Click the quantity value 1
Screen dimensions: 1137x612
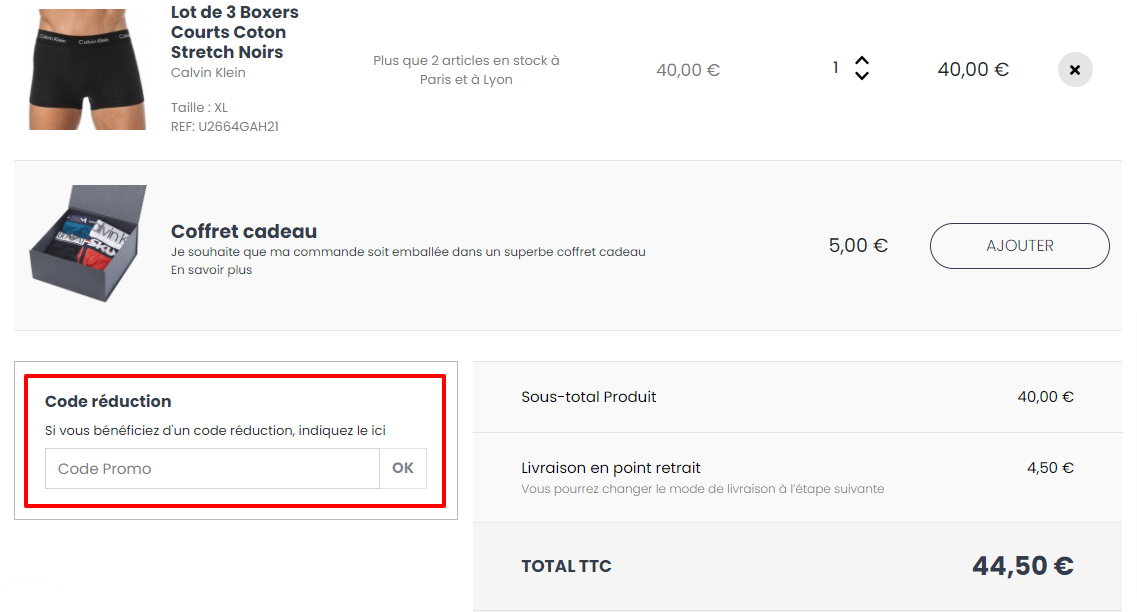click(x=836, y=68)
